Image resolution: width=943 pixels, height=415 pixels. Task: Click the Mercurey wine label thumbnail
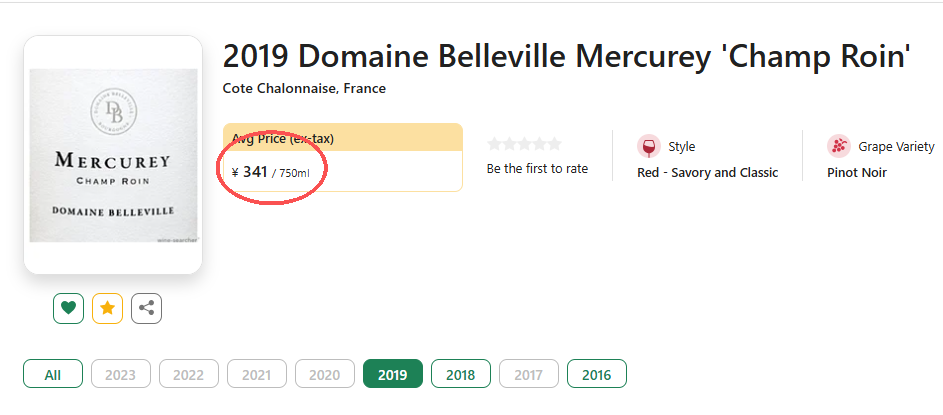113,155
